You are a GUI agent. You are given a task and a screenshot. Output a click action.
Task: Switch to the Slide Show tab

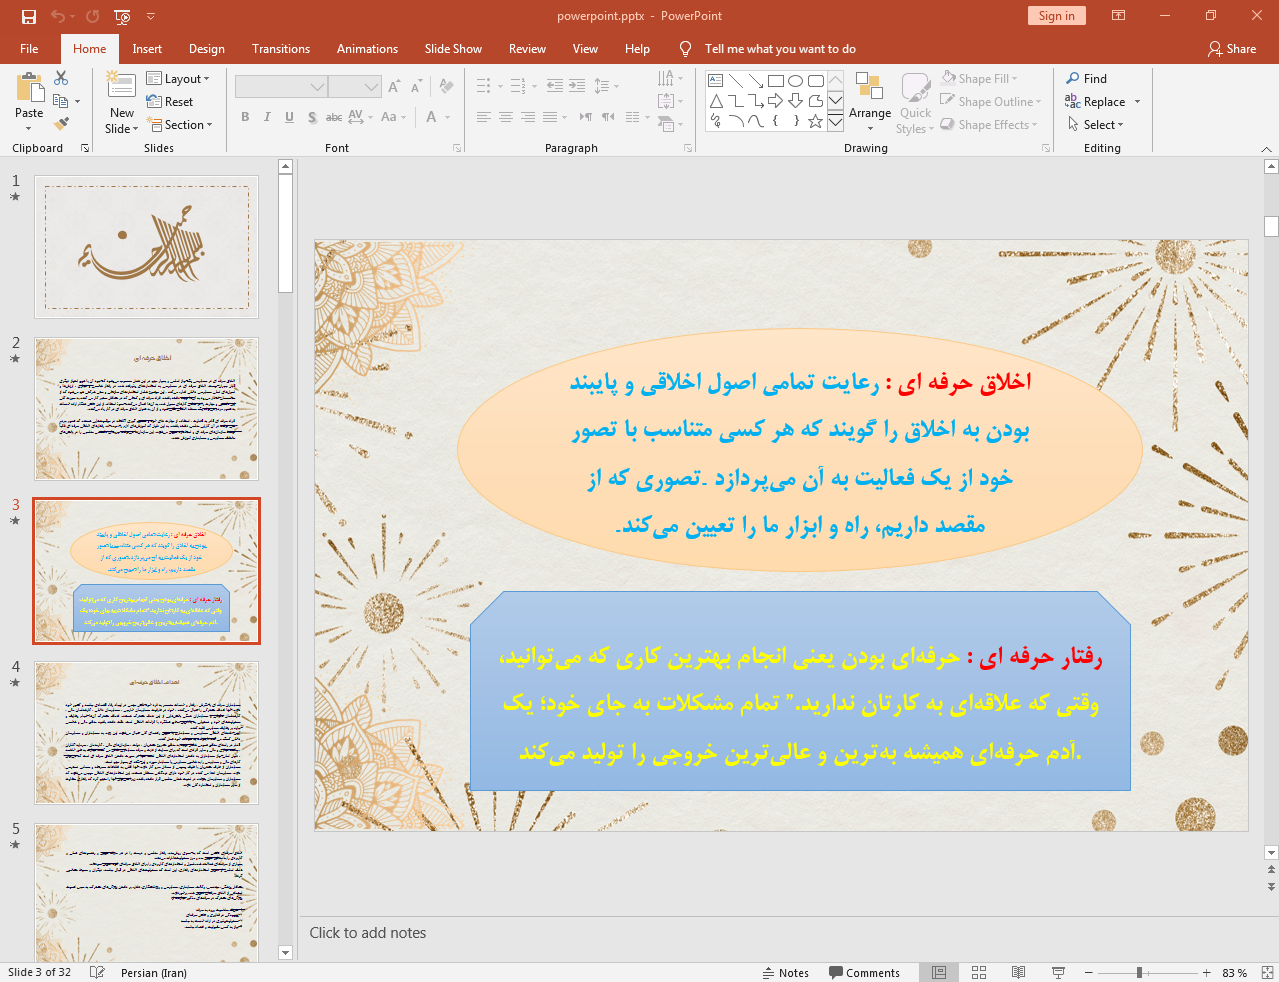(x=453, y=49)
